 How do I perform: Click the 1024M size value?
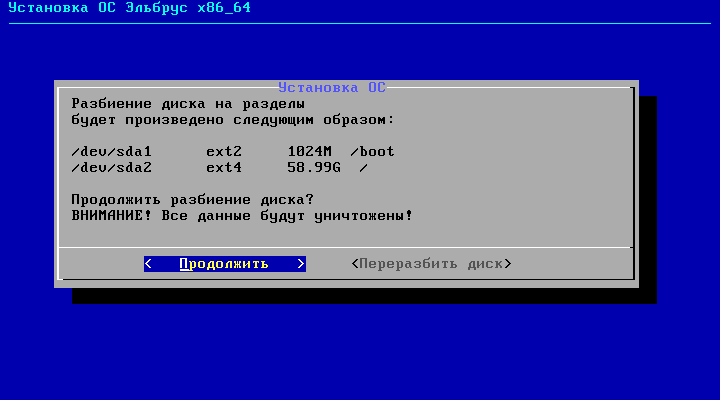[309, 152]
